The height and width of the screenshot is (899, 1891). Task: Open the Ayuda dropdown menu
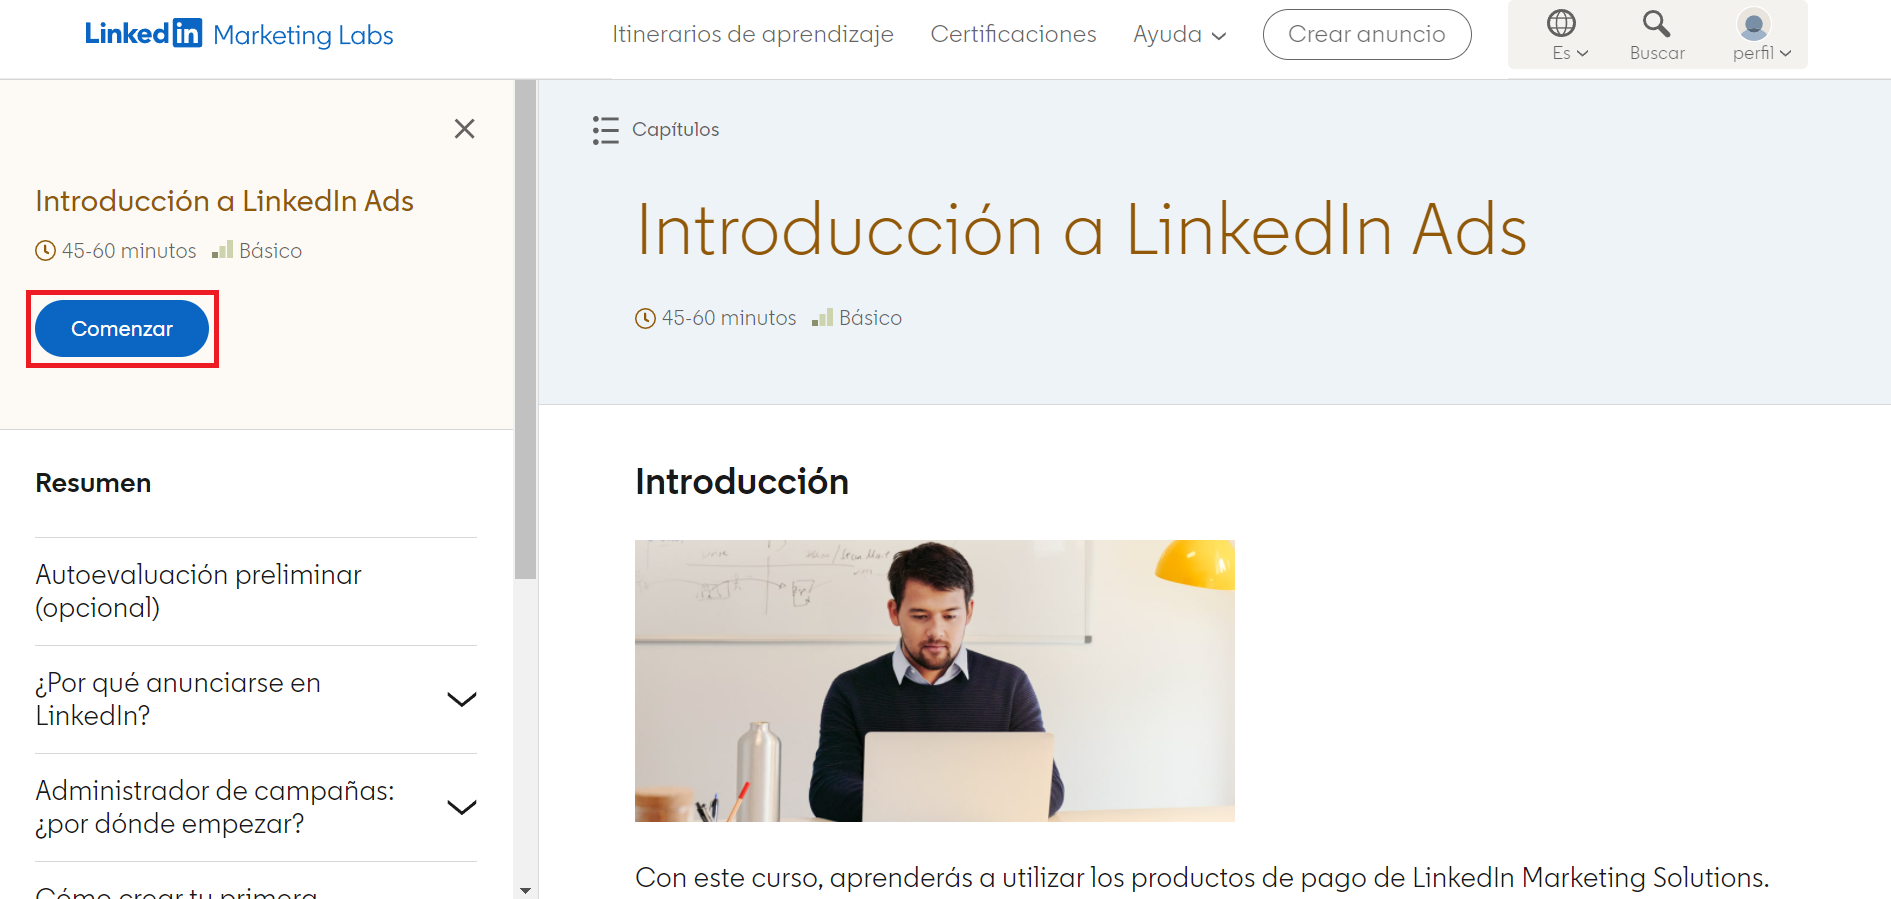point(1179,35)
